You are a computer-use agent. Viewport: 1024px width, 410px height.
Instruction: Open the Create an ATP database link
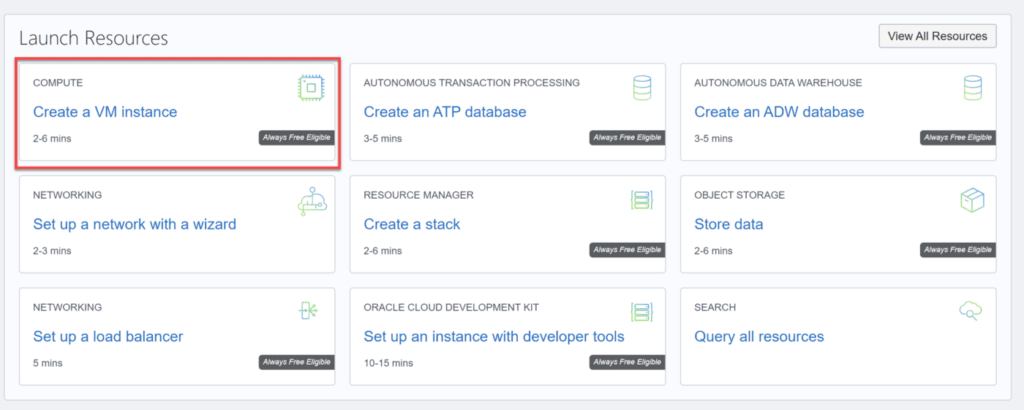coord(444,112)
